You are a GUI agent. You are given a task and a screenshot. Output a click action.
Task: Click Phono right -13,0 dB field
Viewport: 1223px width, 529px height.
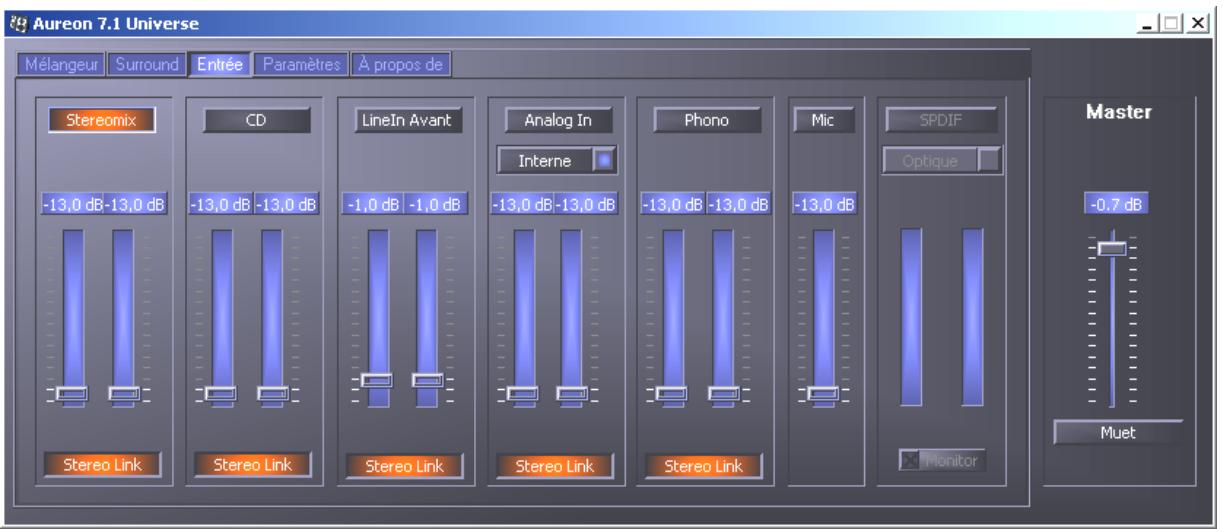click(x=737, y=205)
